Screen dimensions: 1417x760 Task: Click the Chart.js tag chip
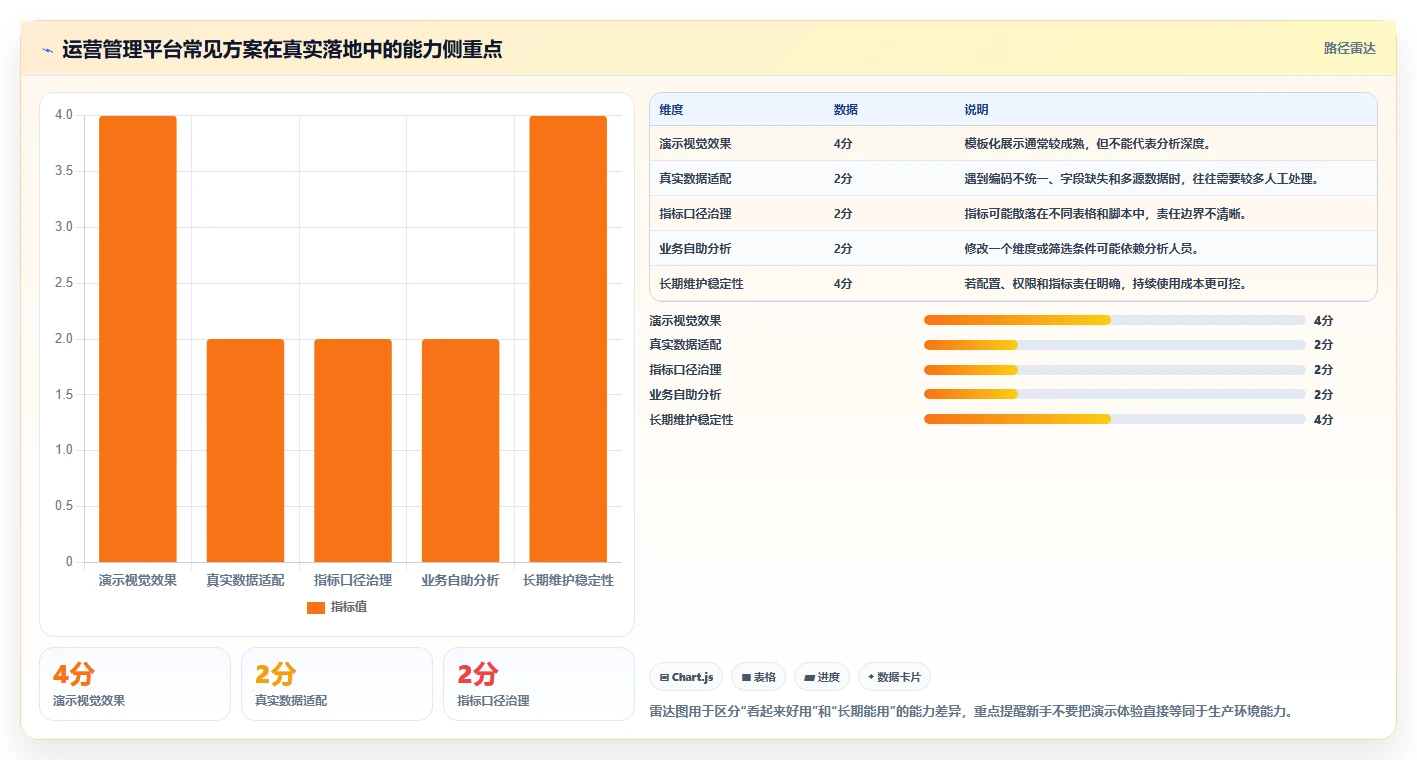686,677
